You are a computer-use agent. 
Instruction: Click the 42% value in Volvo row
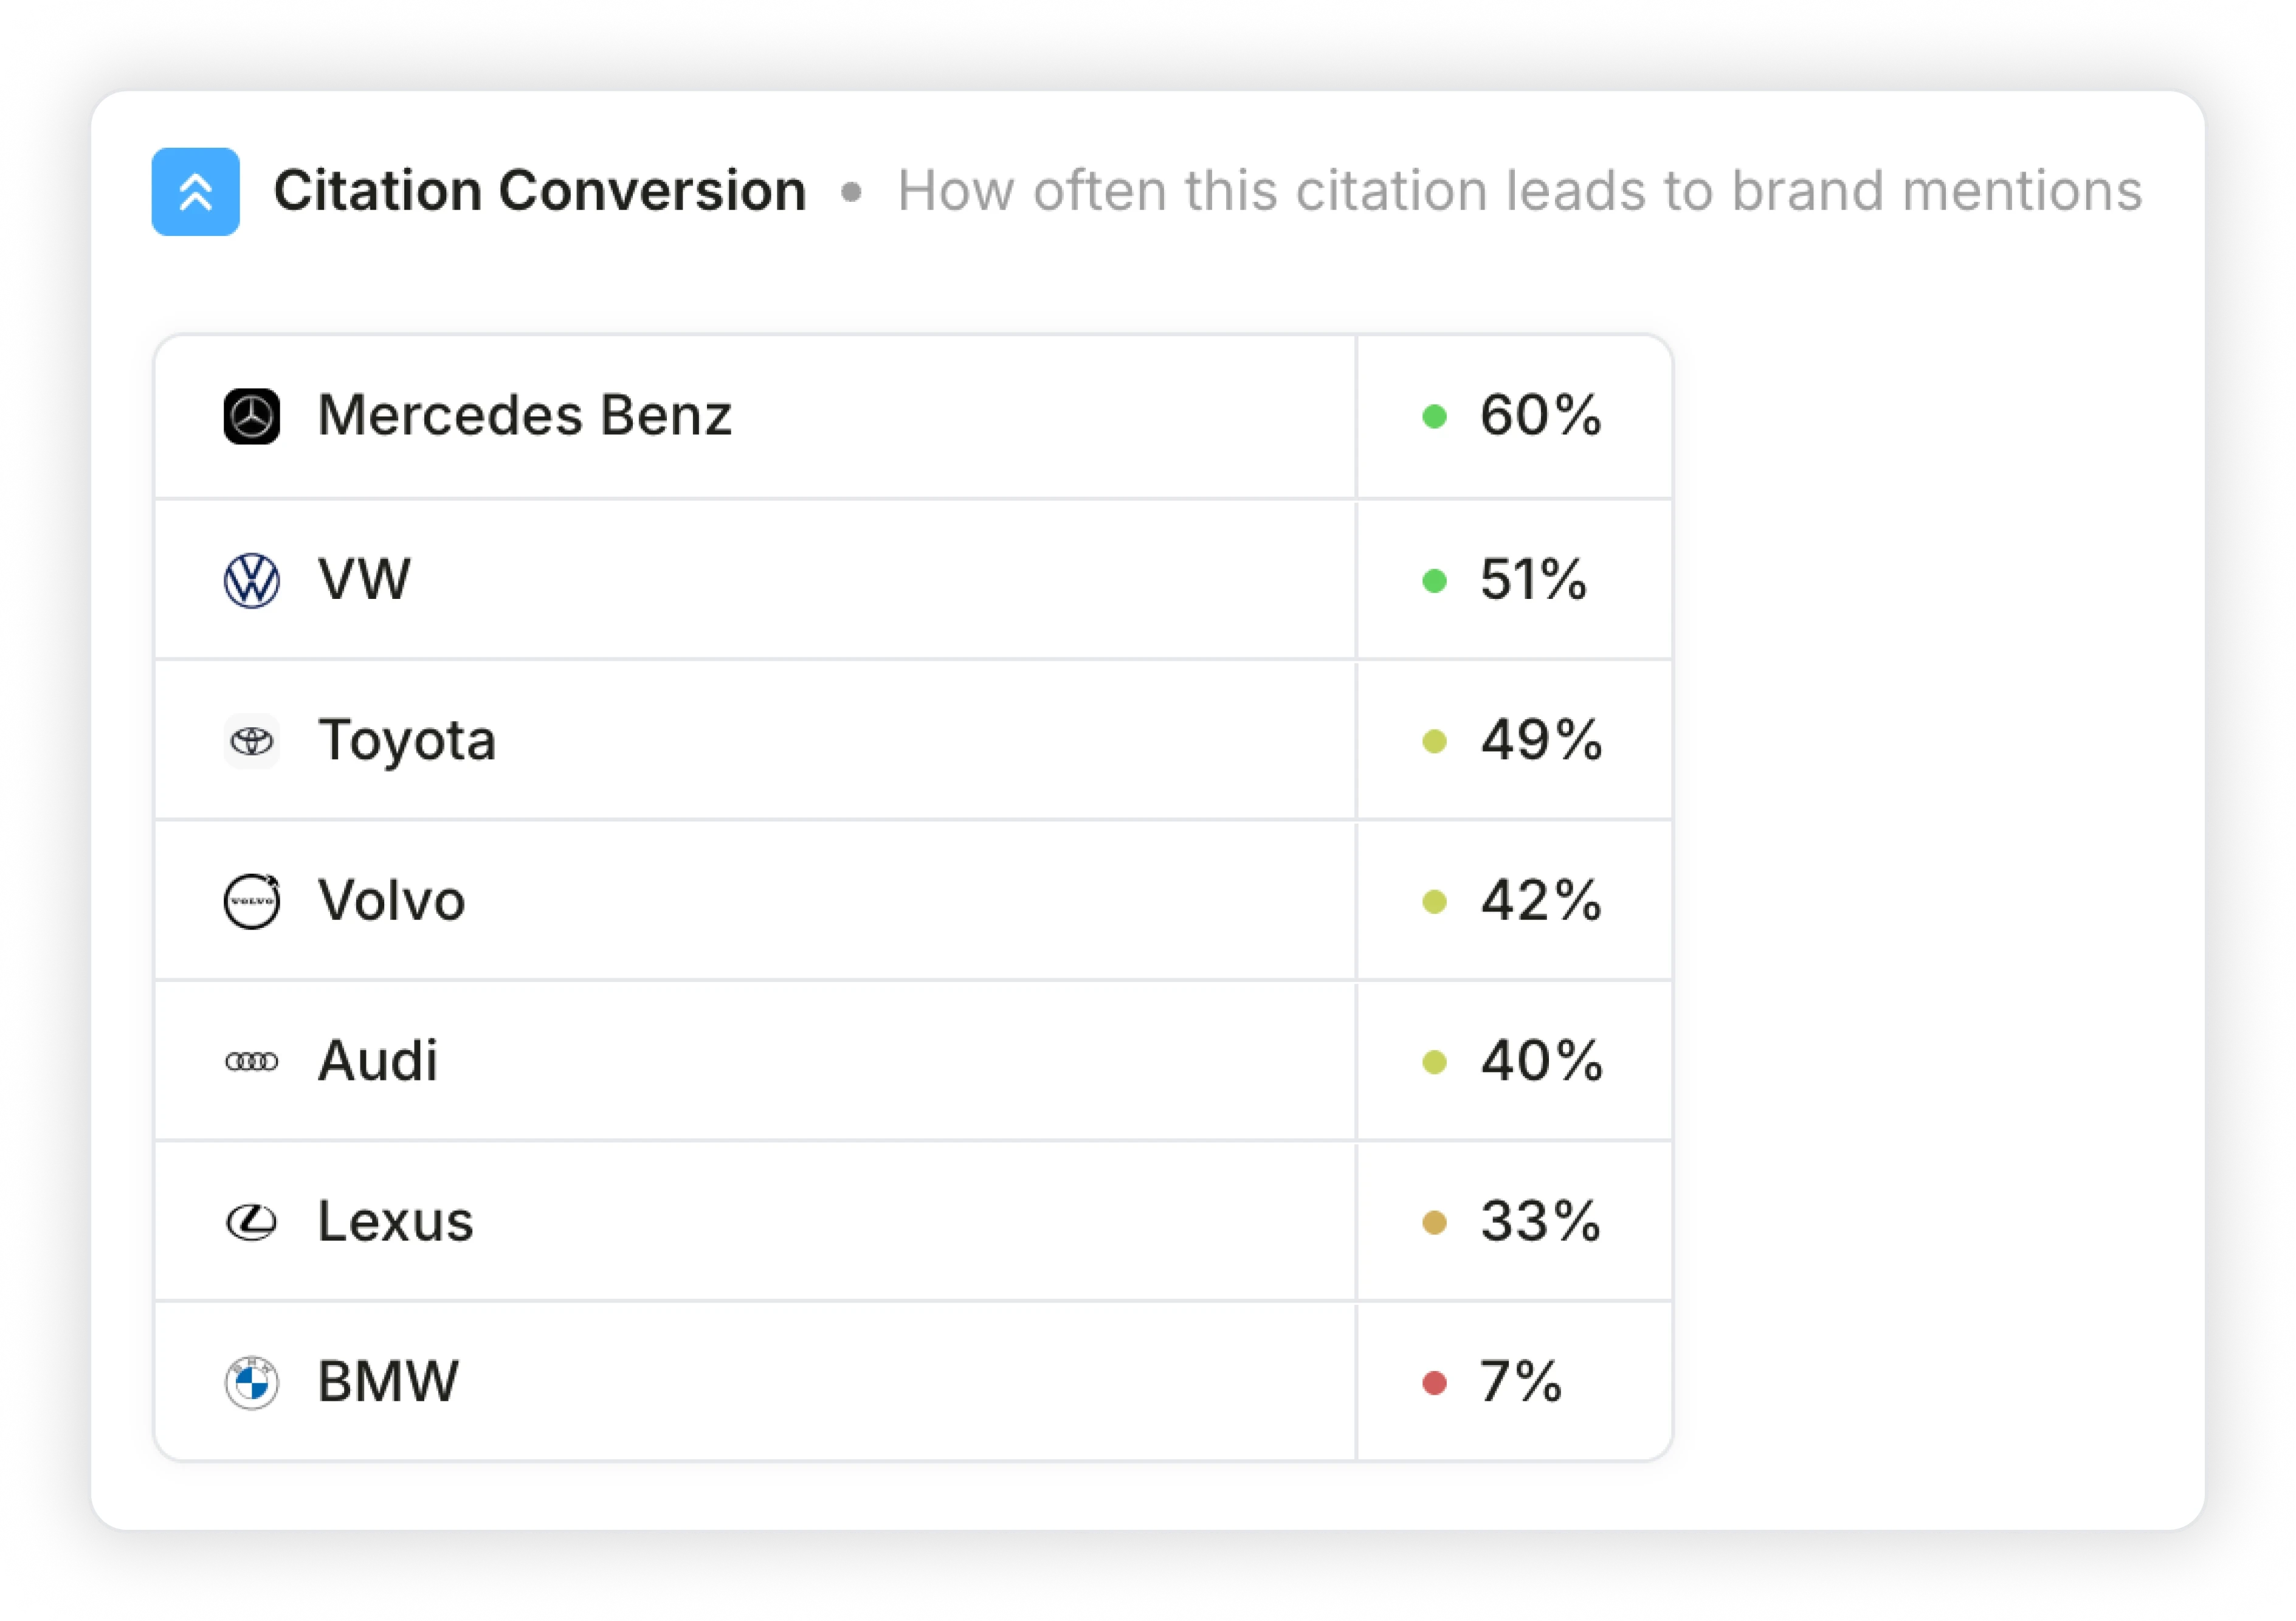(1541, 901)
